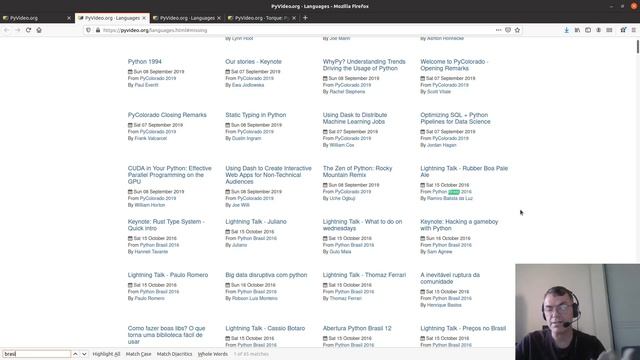Open Keynote: Hacking a gameboy with Python

tap(459, 225)
